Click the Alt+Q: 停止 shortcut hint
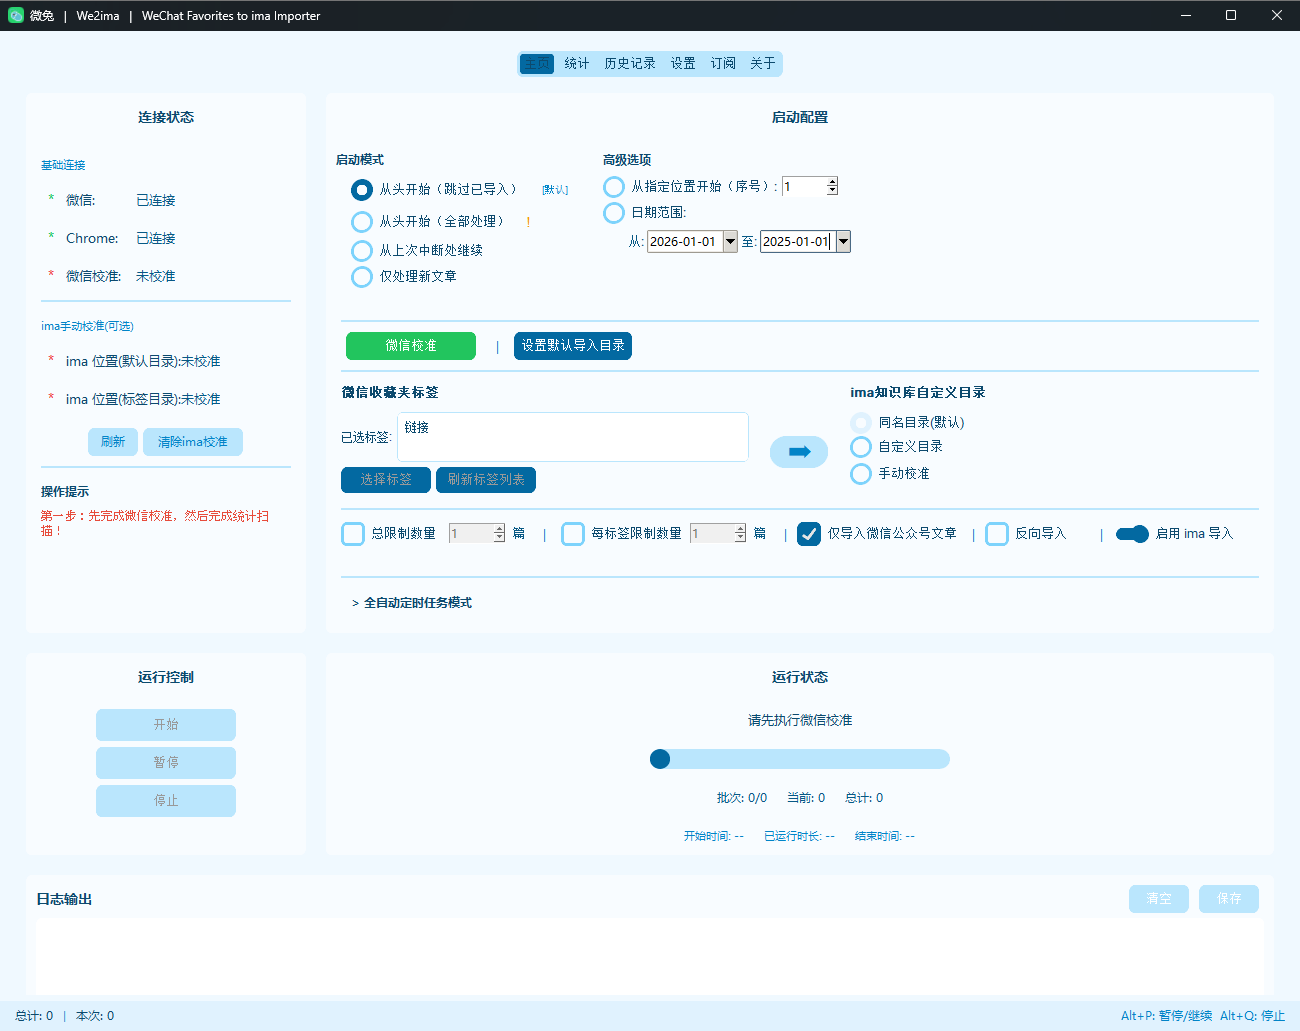Screen dimensions: 1300x1031 (1252, 1016)
